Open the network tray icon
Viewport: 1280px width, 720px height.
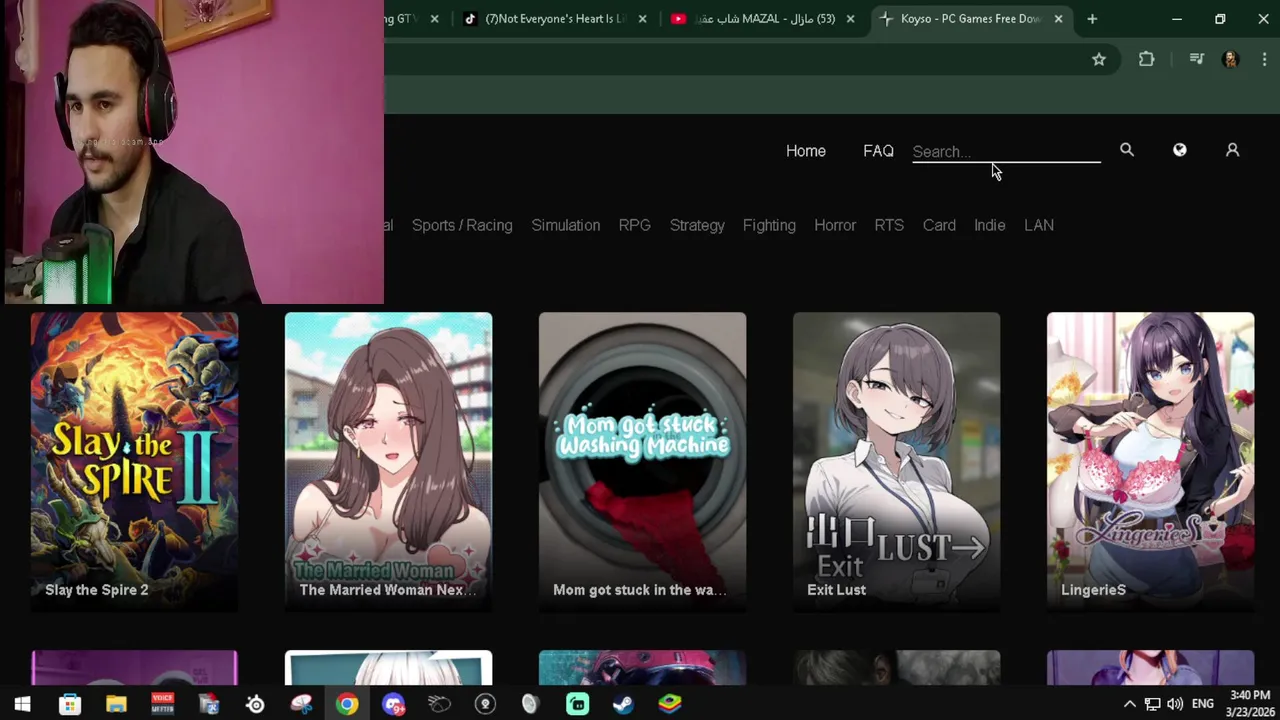(x=1152, y=704)
